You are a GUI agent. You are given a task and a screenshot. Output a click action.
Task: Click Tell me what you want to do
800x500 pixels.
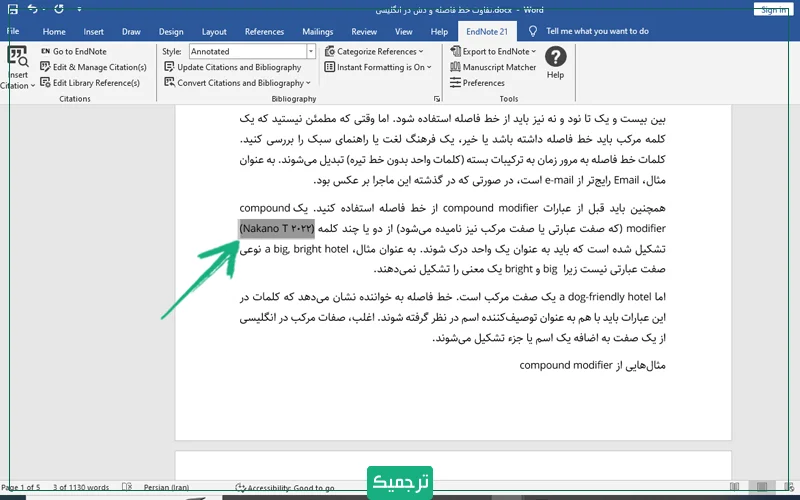[x=597, y=31]
